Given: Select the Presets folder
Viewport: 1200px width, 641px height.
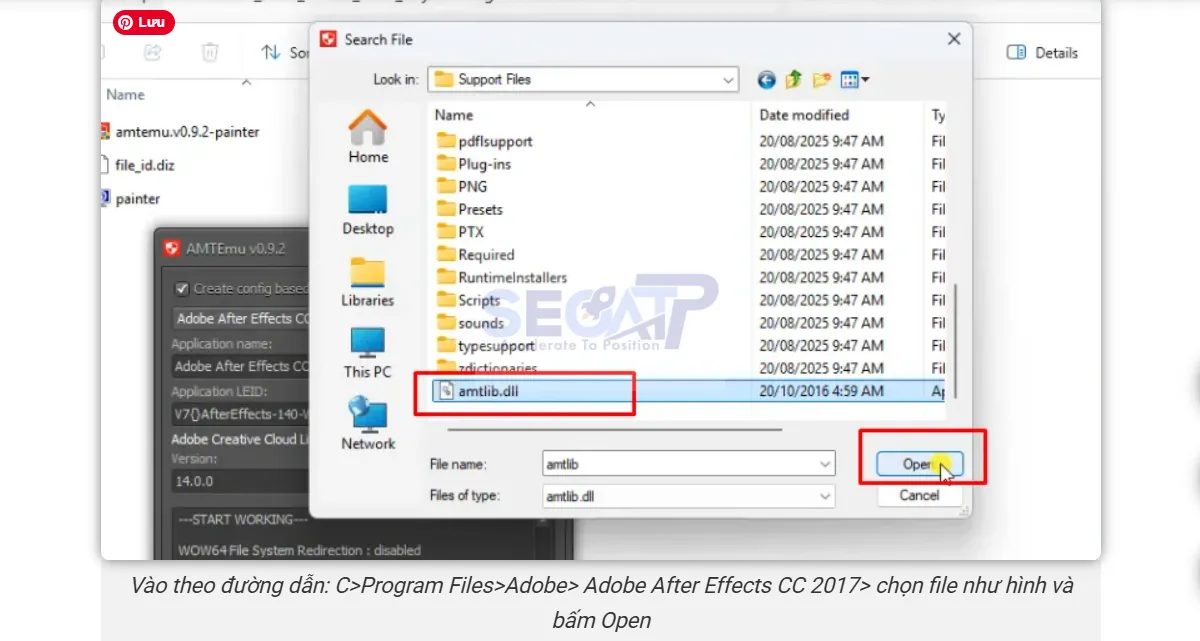Looking at the screenshot, I should (x=470, y=209).
